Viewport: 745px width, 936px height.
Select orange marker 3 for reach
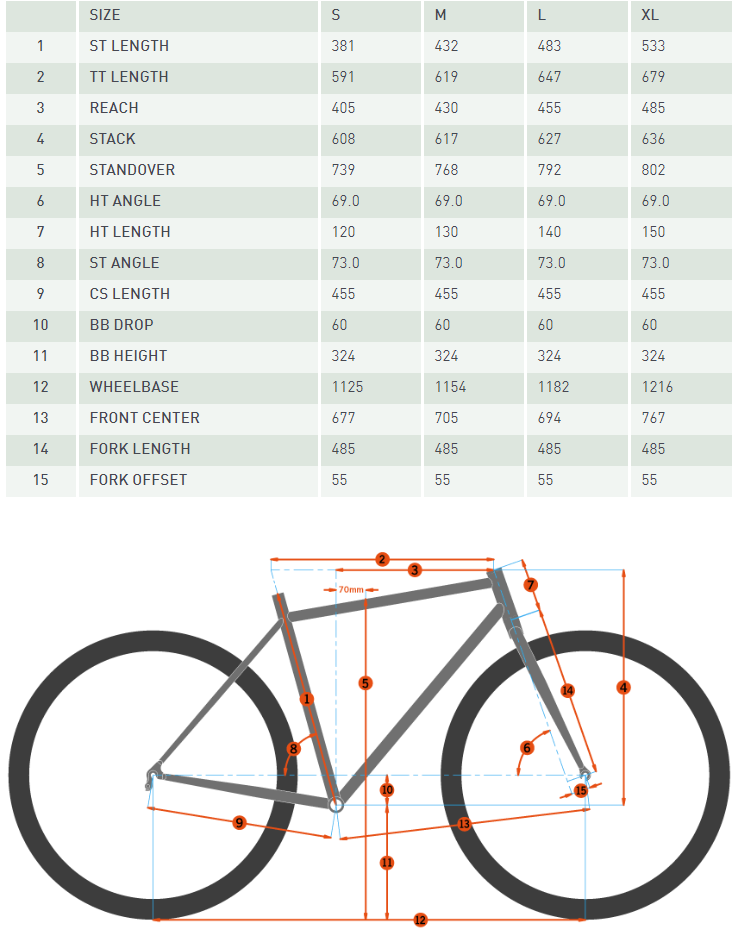pyautogui.click(x=415, y=570)
